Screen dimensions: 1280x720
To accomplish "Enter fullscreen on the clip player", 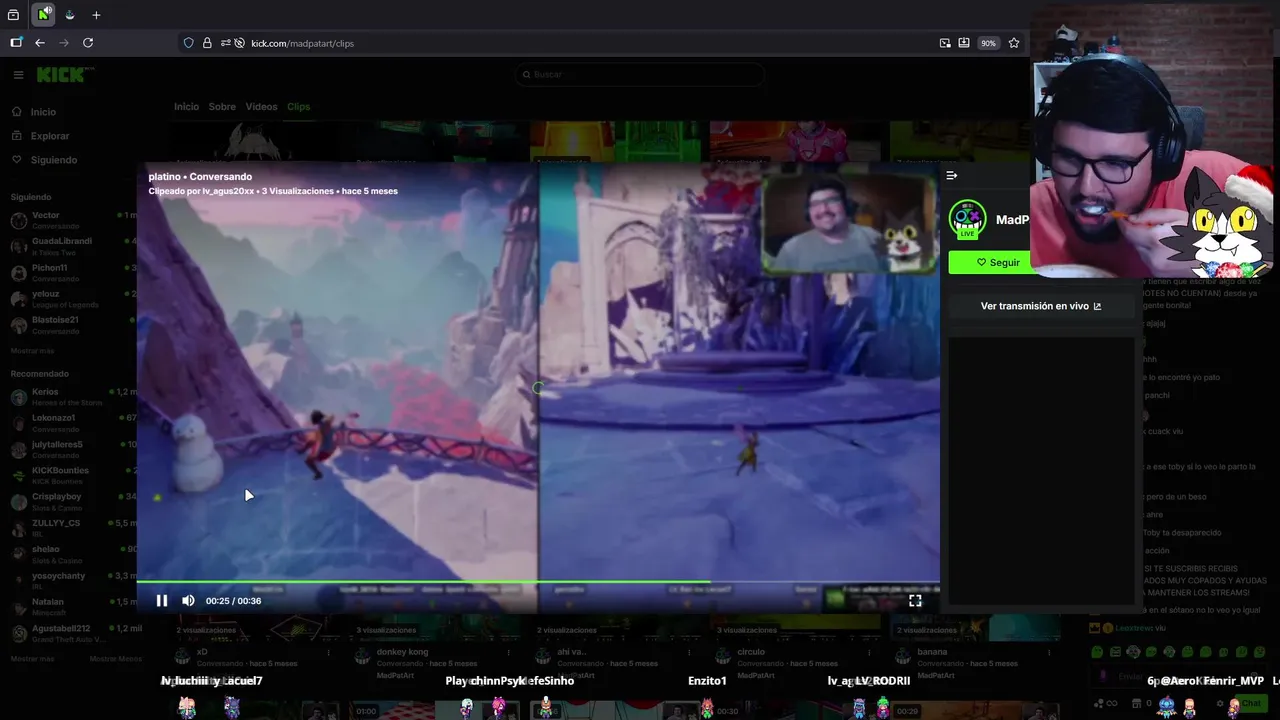I will [x=915, y=601].
